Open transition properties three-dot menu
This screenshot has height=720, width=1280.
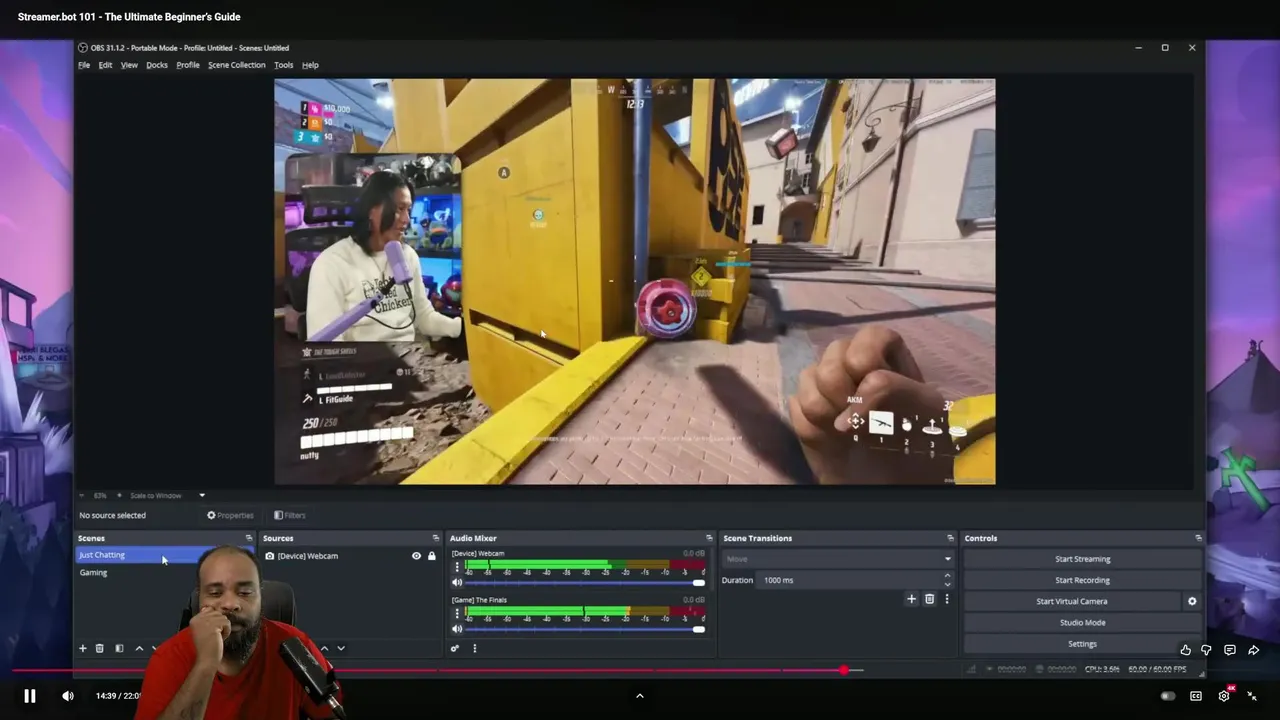pyautogui.click(x=946, y=599)
